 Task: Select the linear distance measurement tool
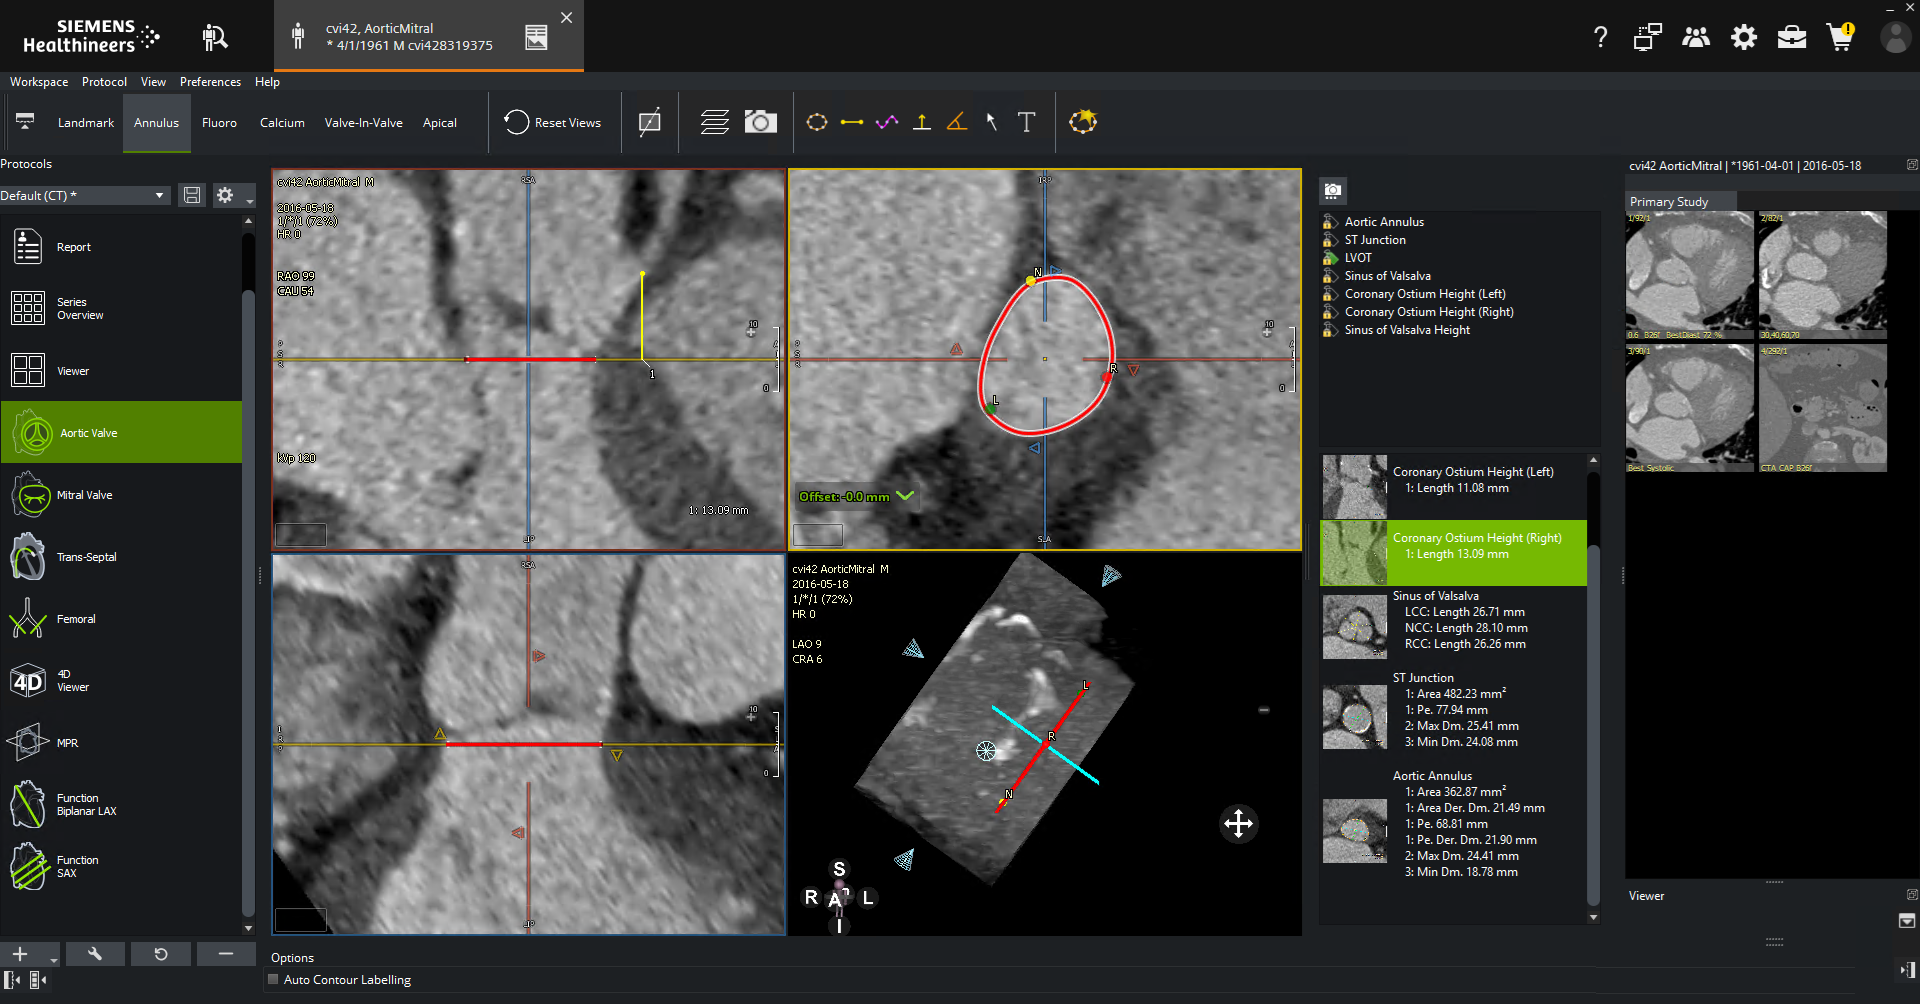852,122
